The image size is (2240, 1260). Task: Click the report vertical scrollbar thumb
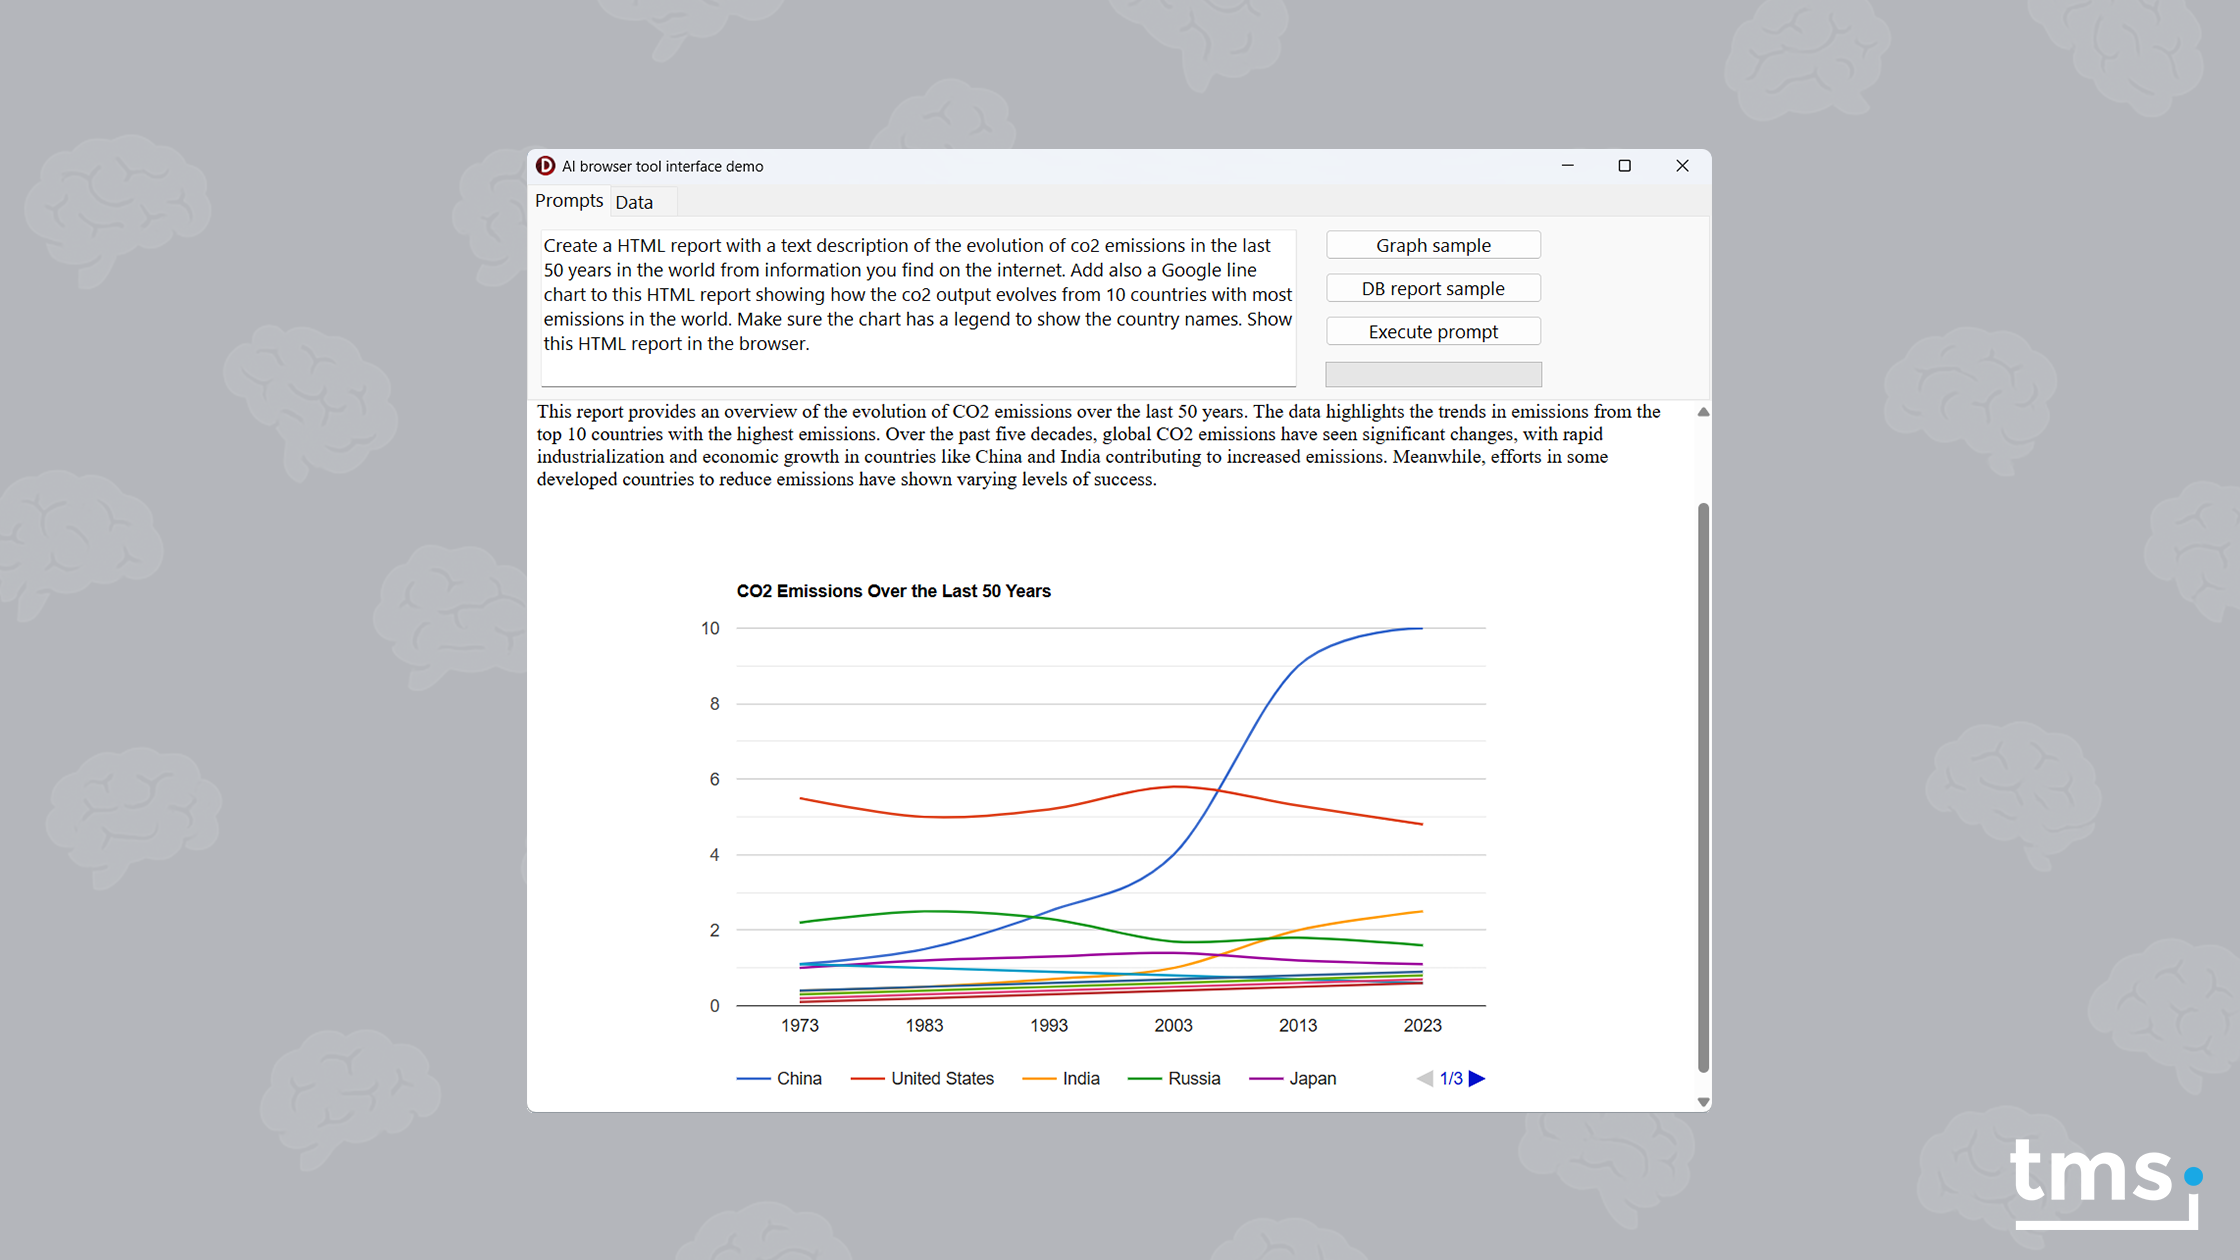[1703, 786]
